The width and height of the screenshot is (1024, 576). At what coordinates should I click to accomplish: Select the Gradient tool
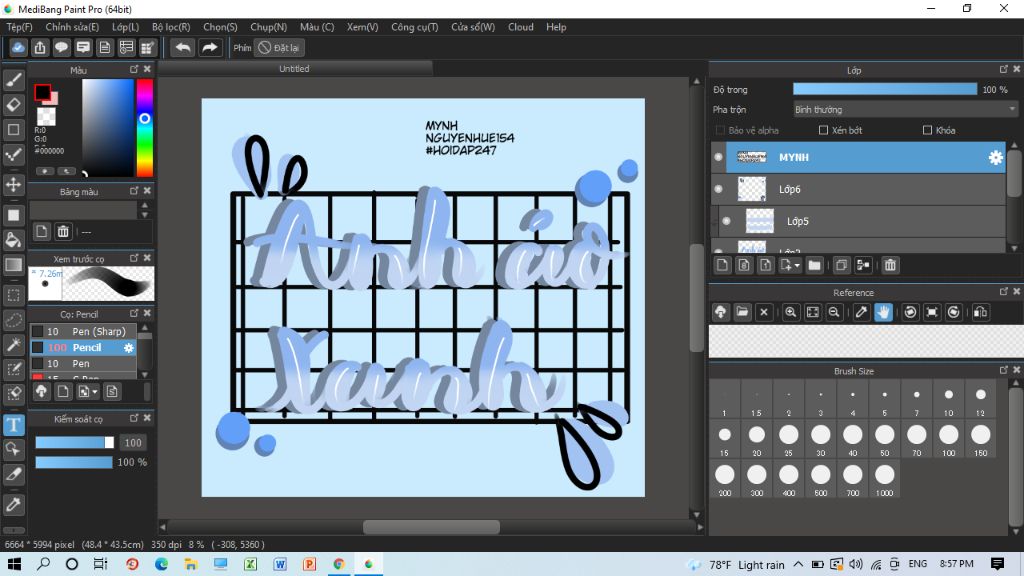click(x=14, y=264)
